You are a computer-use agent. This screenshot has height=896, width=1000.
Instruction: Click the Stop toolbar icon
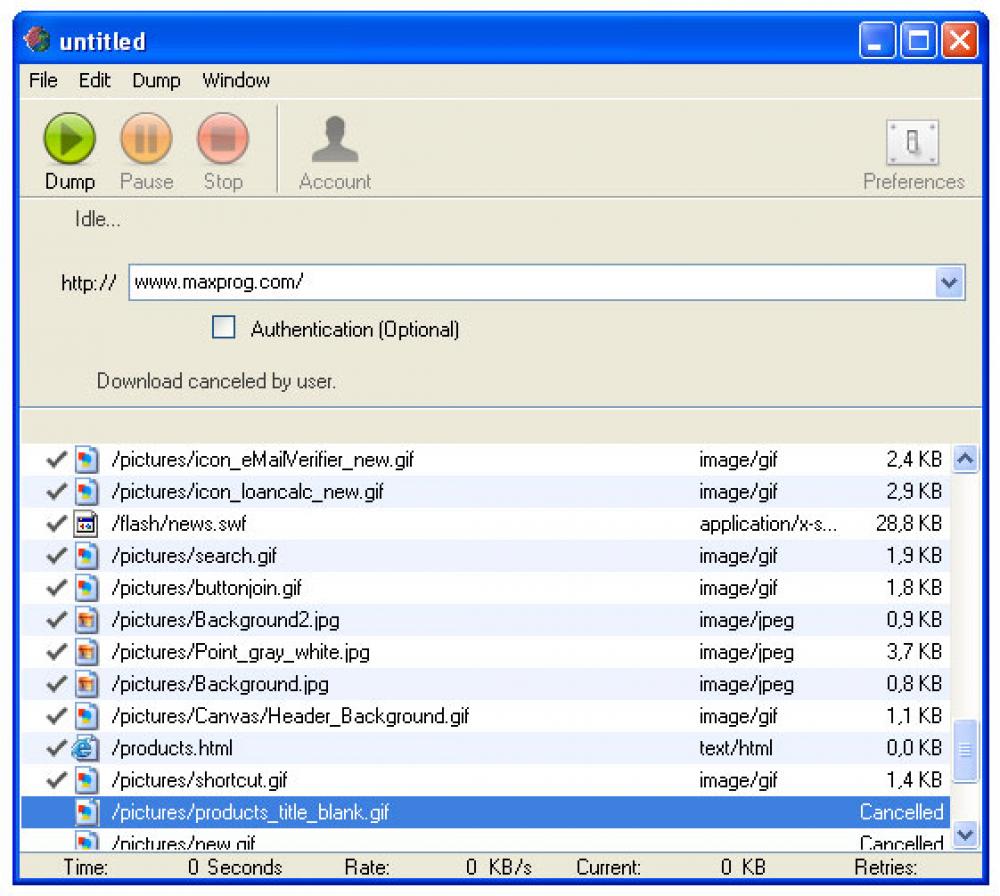tap(222, 140)
